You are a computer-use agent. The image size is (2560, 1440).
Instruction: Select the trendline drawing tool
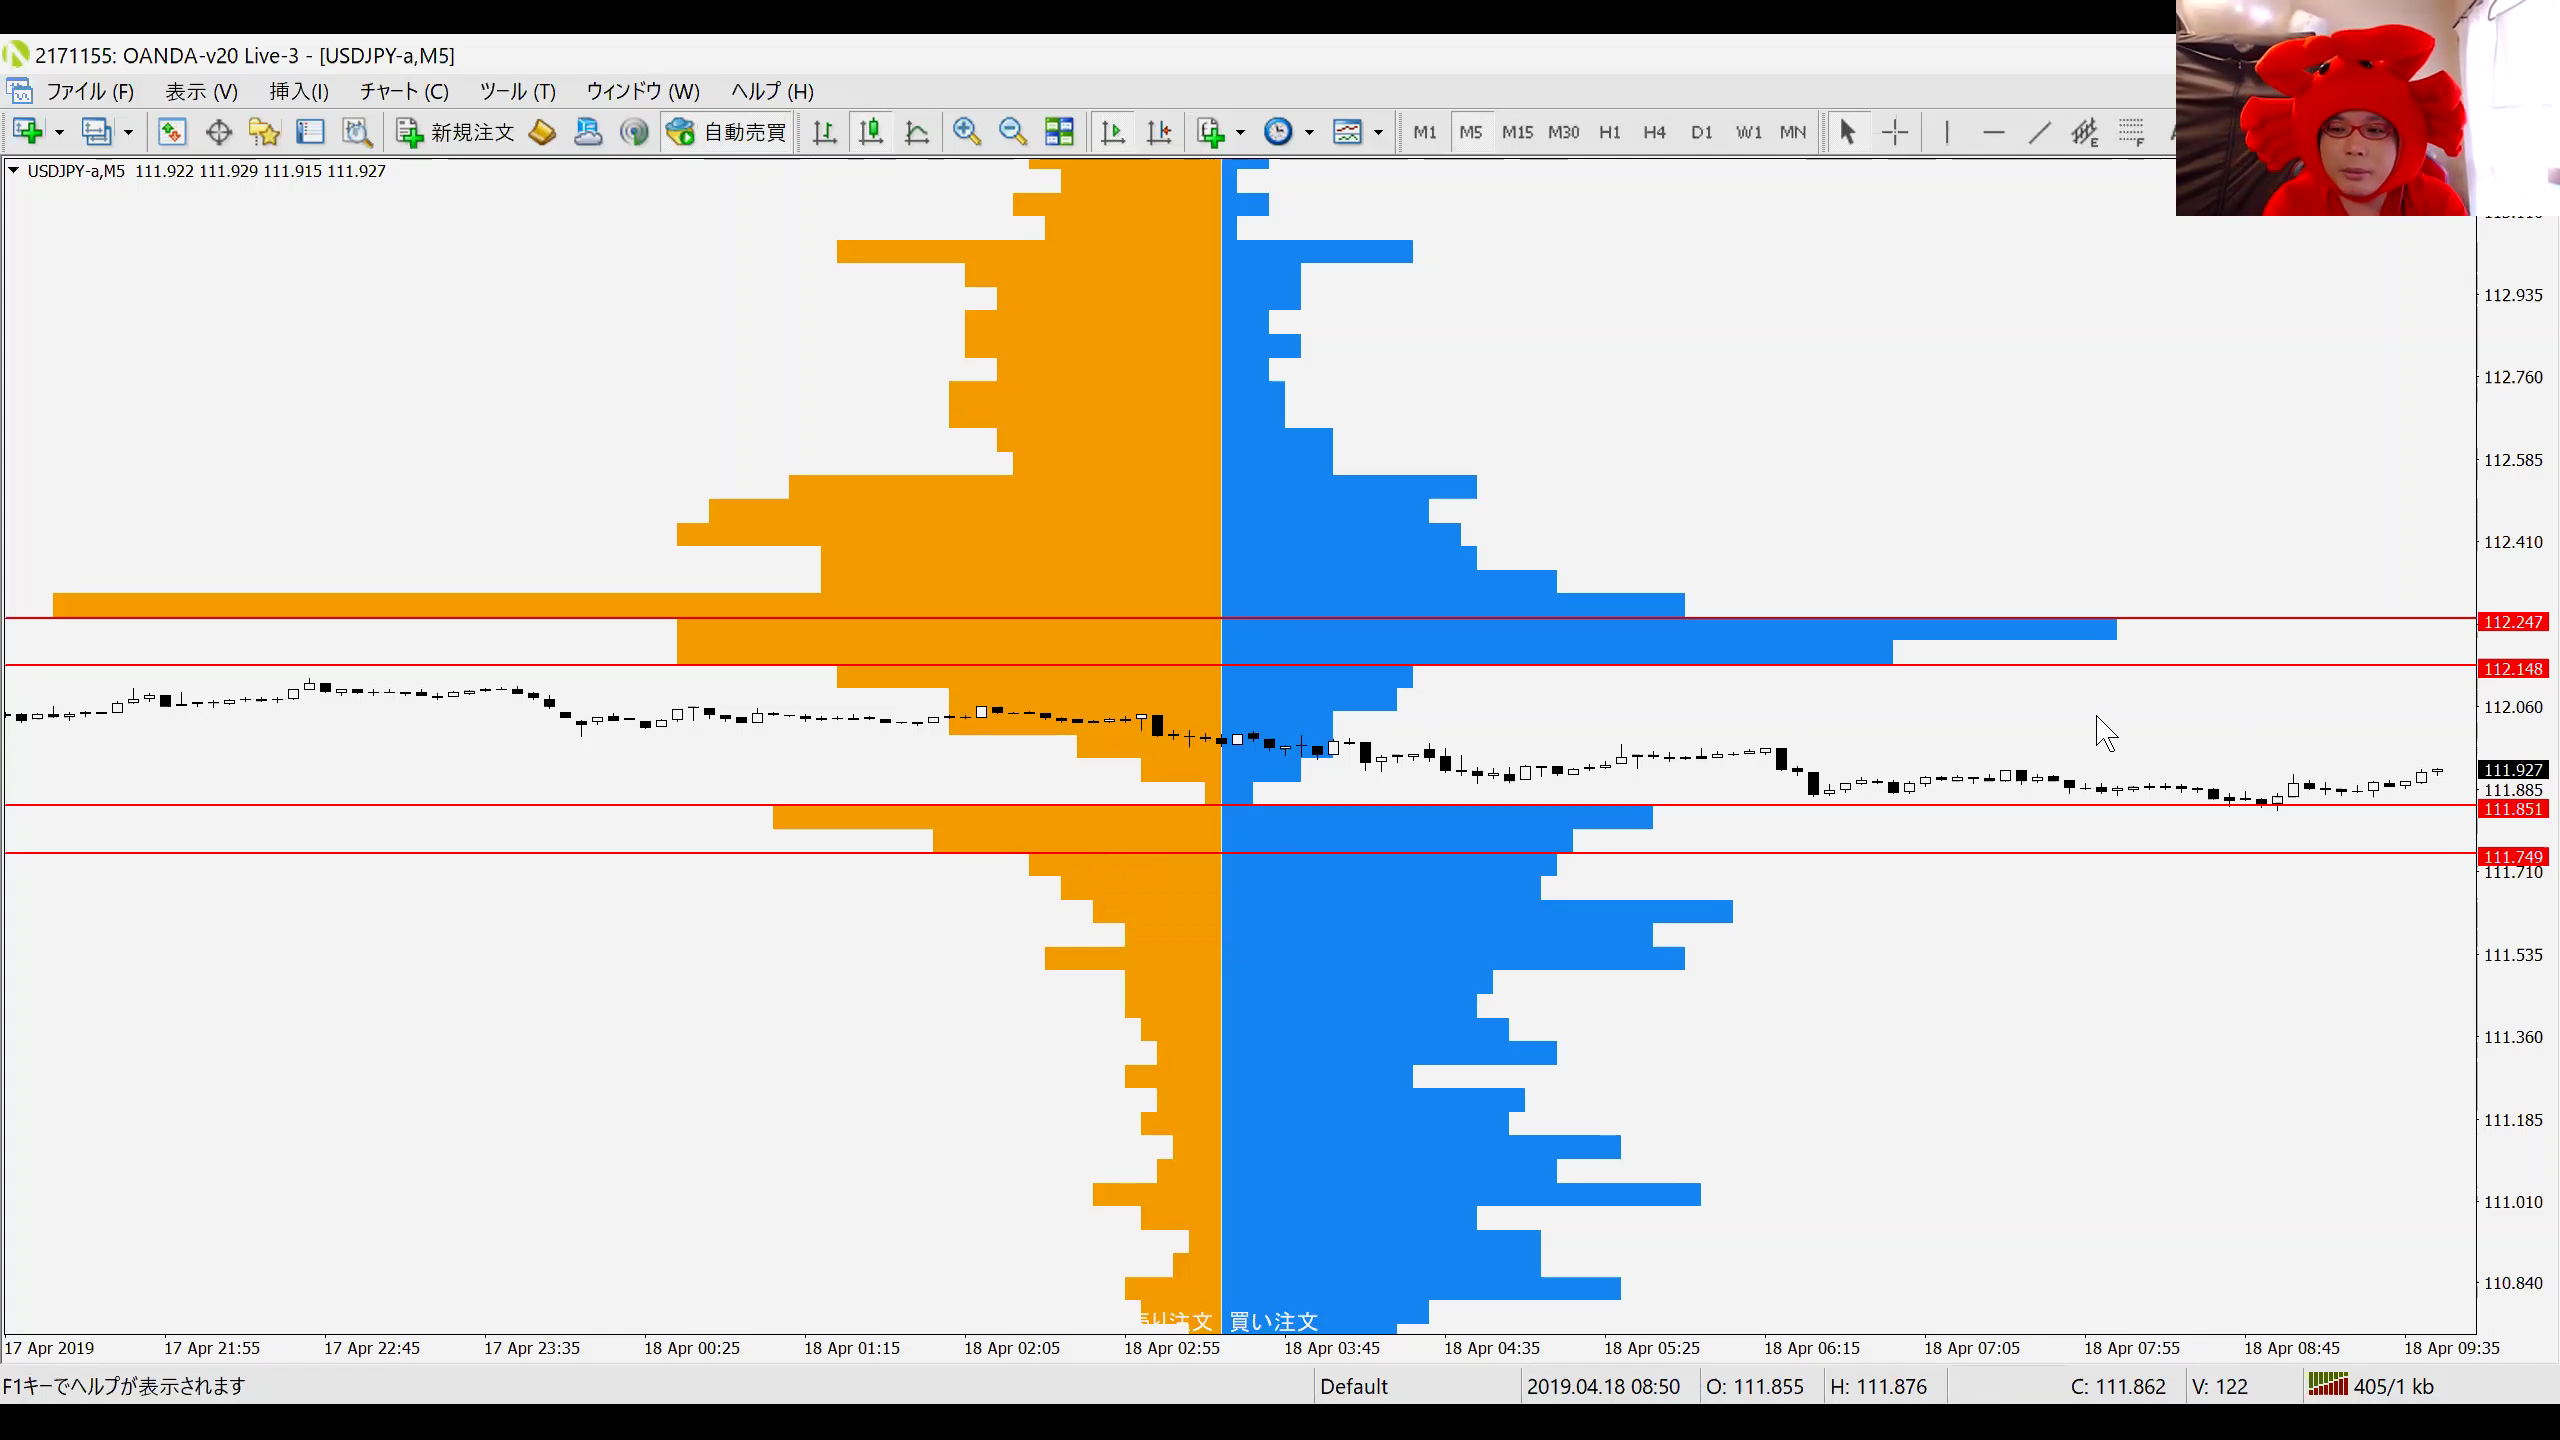(2039, 132)
